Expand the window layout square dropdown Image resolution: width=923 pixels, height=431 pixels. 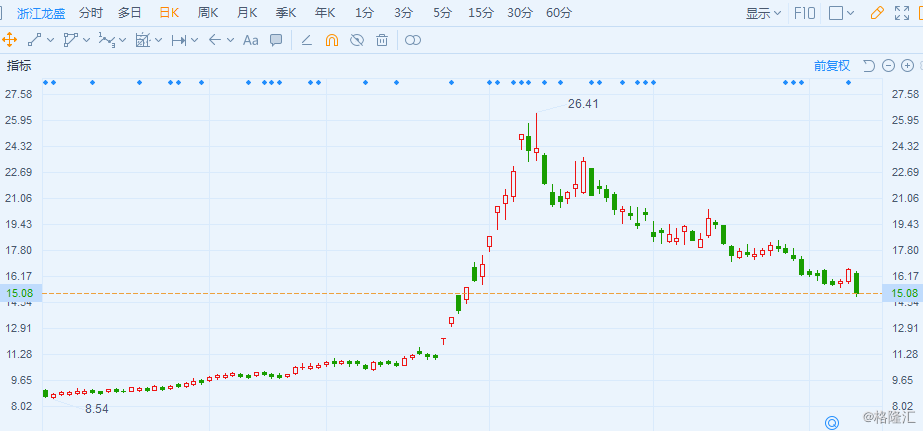[842, 13]
